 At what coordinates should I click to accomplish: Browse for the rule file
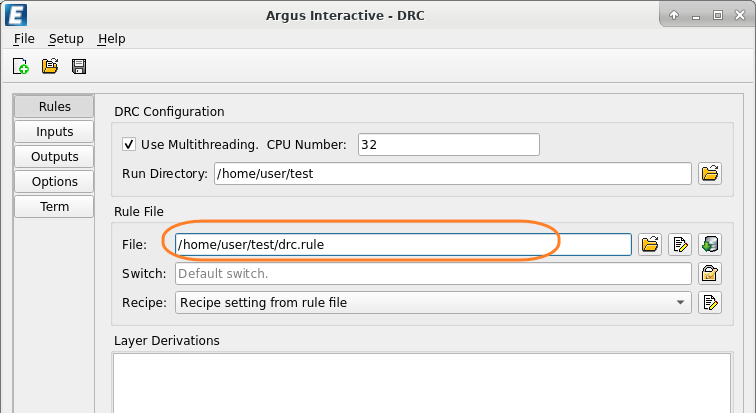(650, 244)
